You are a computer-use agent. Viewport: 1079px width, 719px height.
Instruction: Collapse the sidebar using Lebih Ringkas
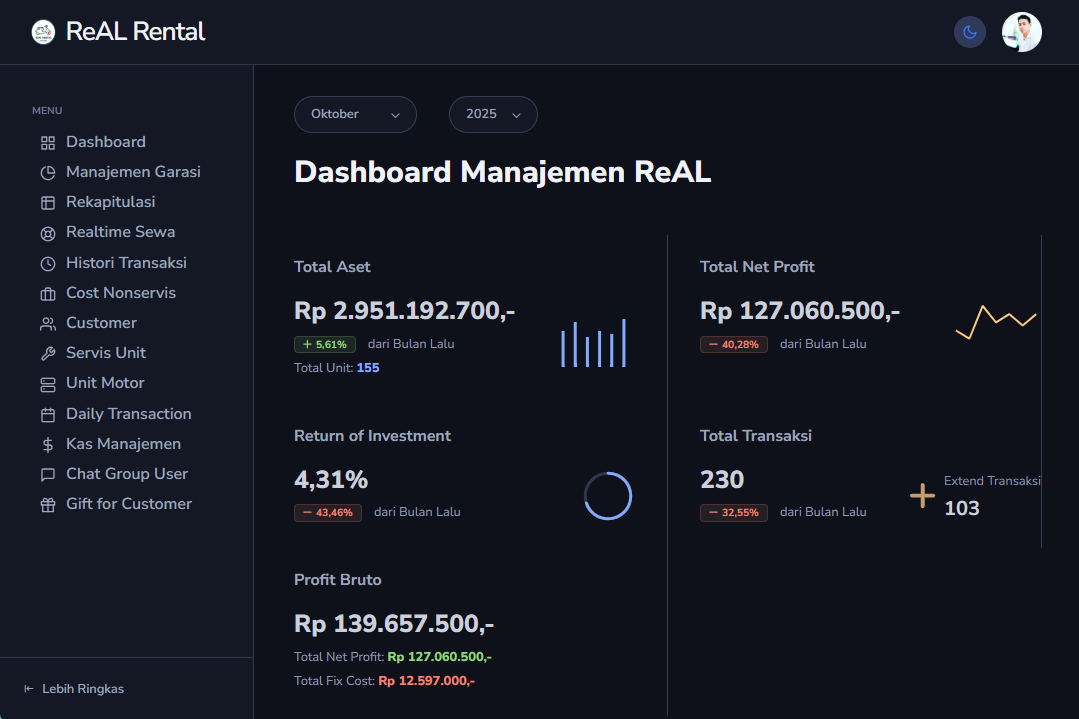(74, 689)
